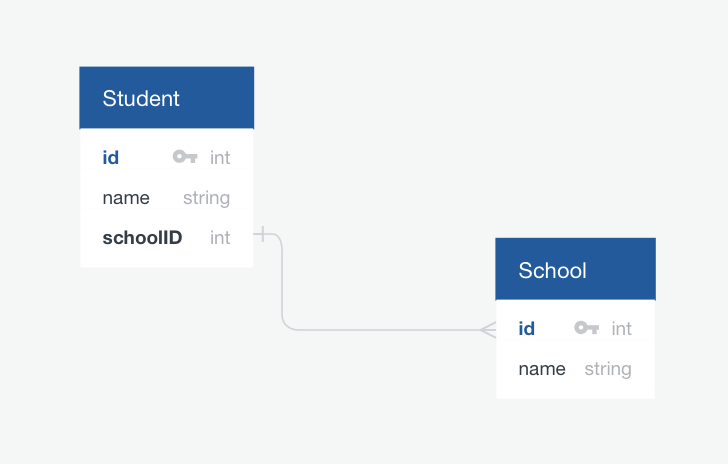The height and width of the screenshot is (464, 728).
Task: Click the name field in Student table
Action: (126, 197)
